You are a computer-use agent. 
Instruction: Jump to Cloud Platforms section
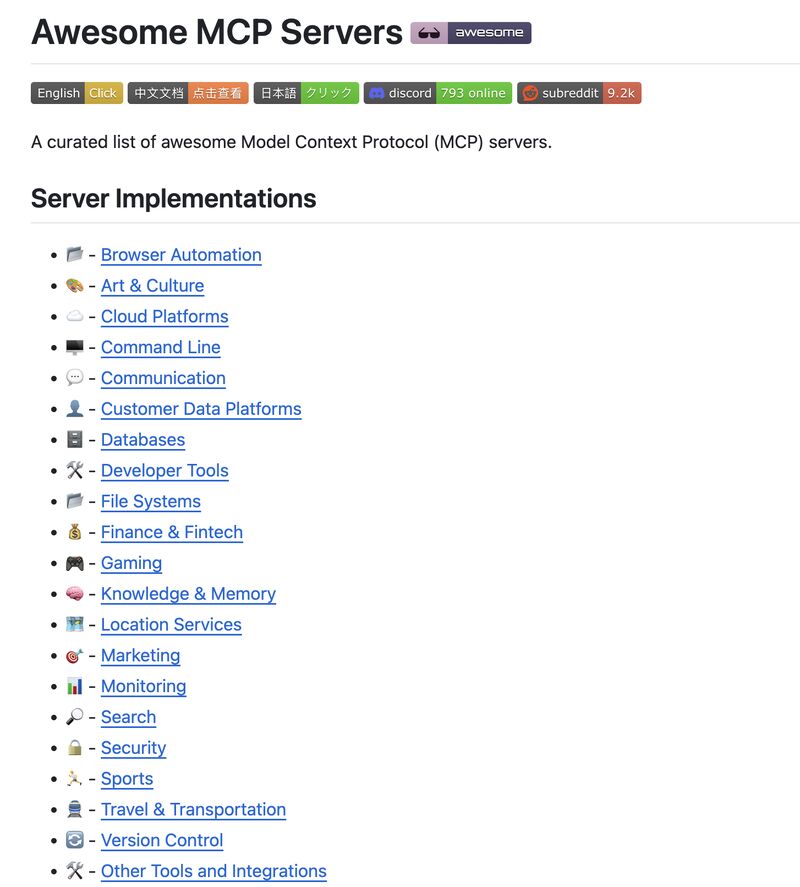(164, 317)
